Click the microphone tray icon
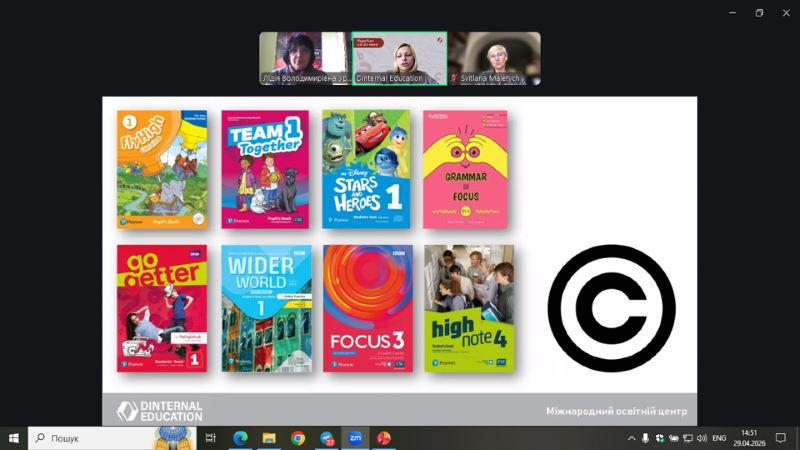800x450 pixels. click(x=645, y=438)
